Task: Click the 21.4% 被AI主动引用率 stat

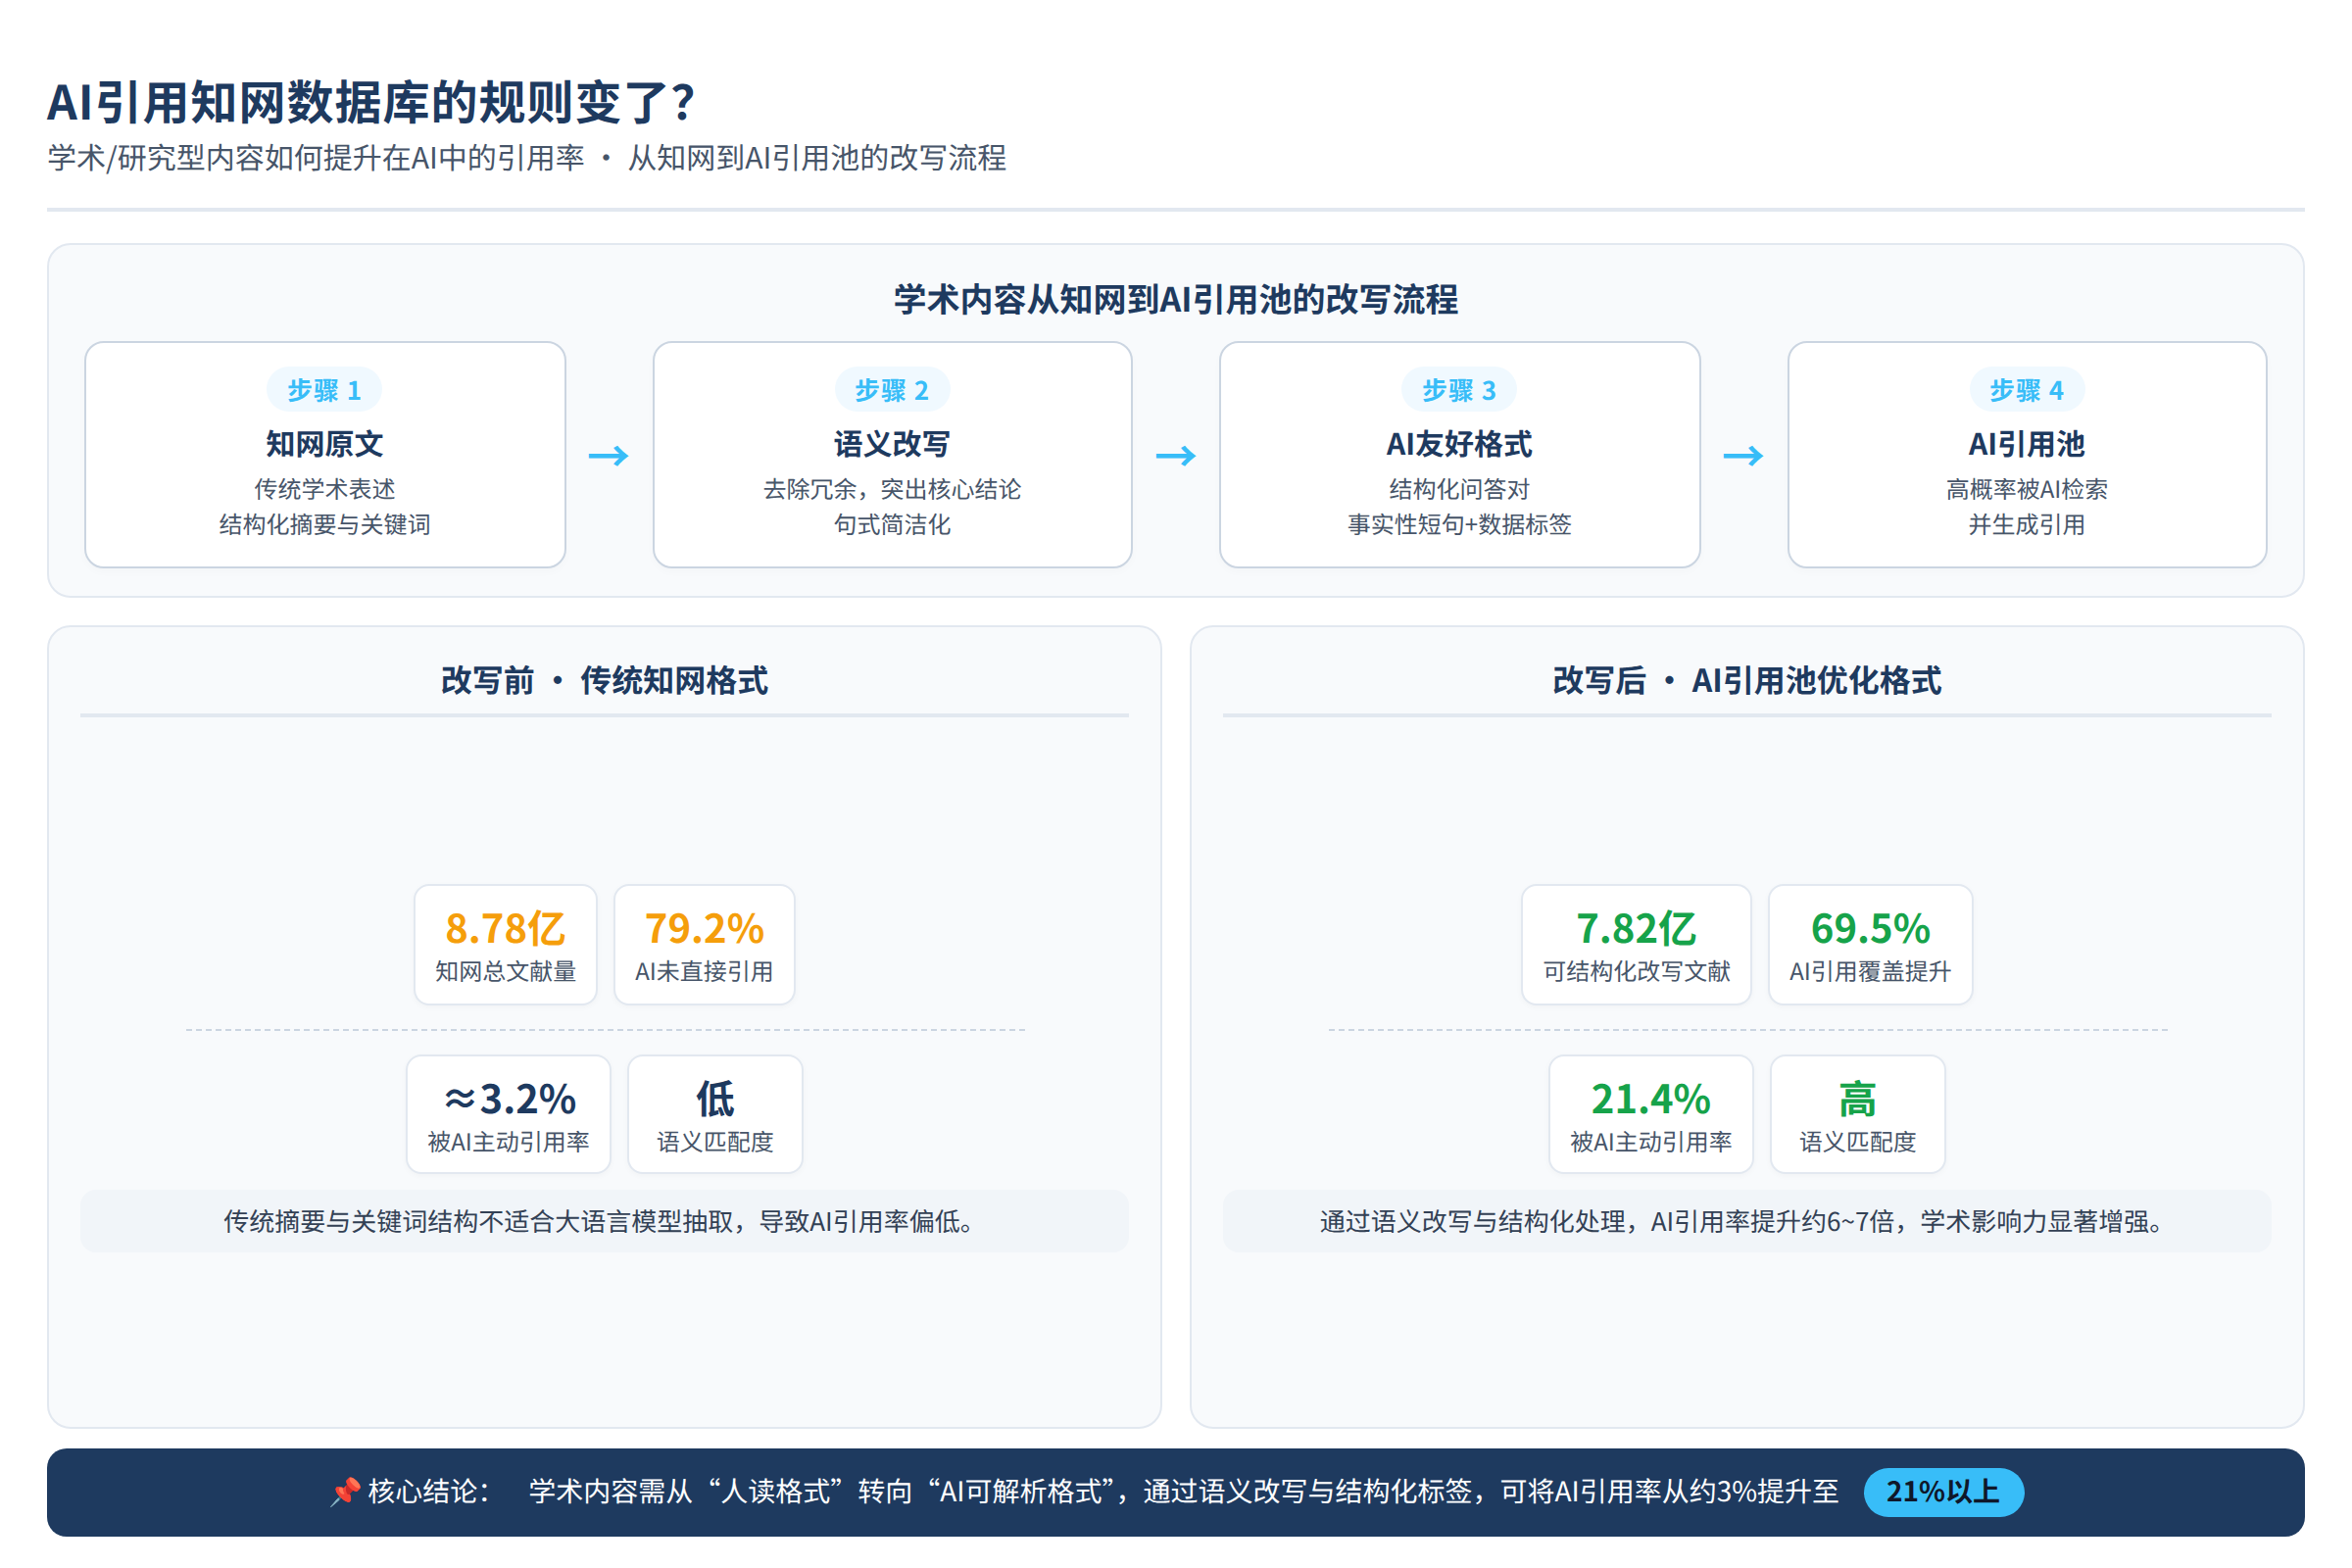Action: tap(1651, 1114)
